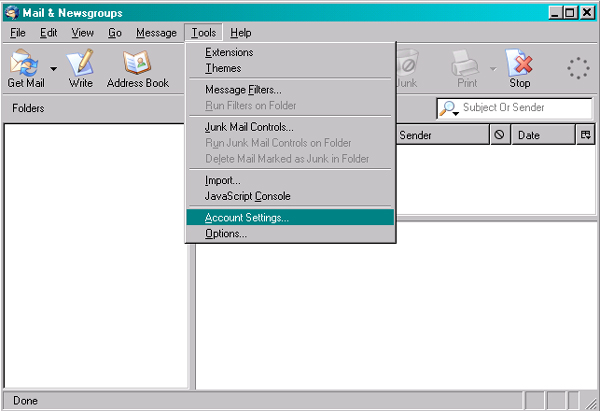This screenshot has width=600, height=411.
Task: Click the Print toolbar icon
Action: tap(466, 65)
